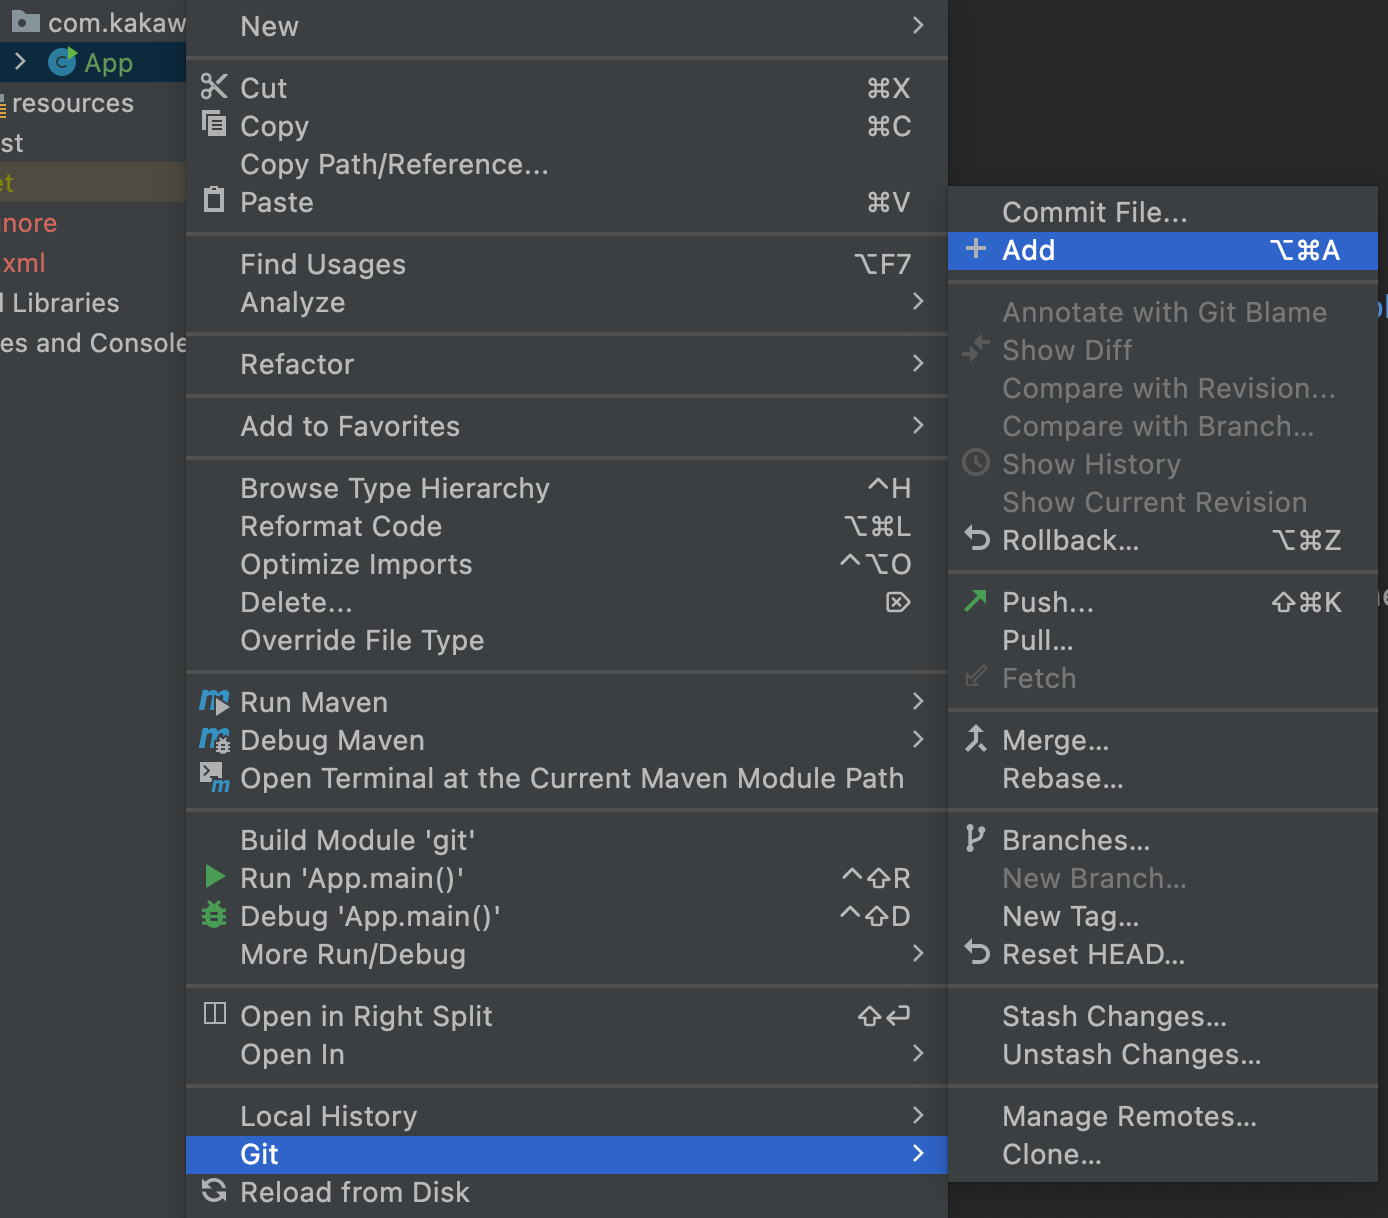Expand the Local History submenu
The image size is (1388, 1218).
tap(328, 1116)
